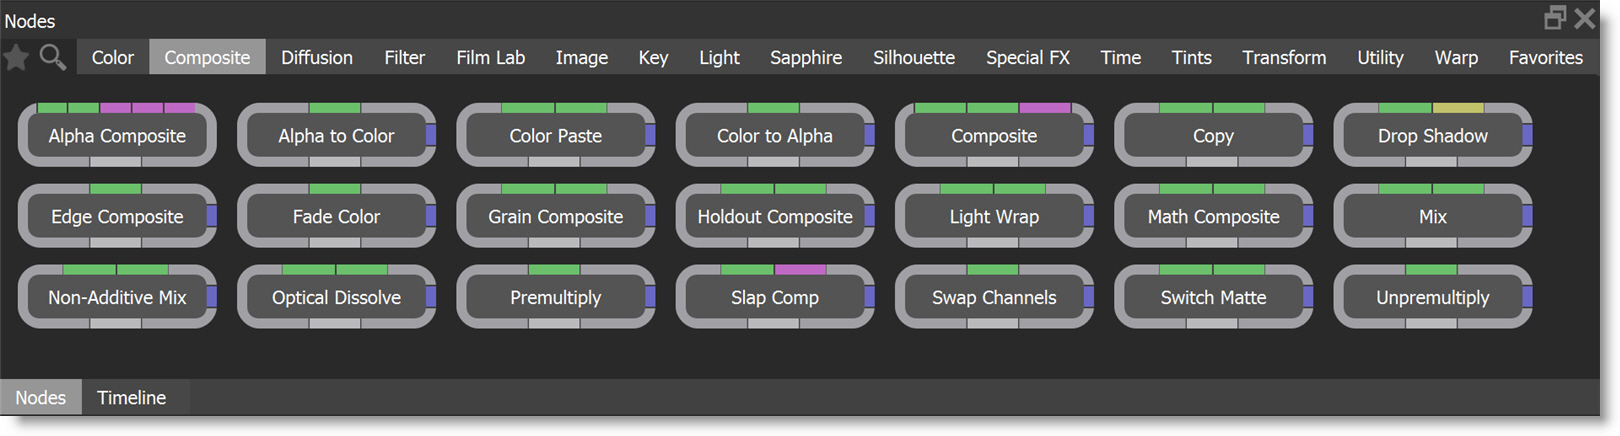This screenshot has height=436, width=1620.
Task: Undock the Nodes panel window
Action: click(x=1555, y=18)
